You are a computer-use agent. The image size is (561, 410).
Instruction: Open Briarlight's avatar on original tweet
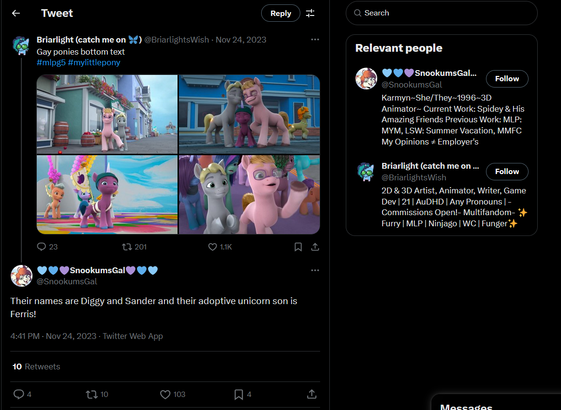21,45
